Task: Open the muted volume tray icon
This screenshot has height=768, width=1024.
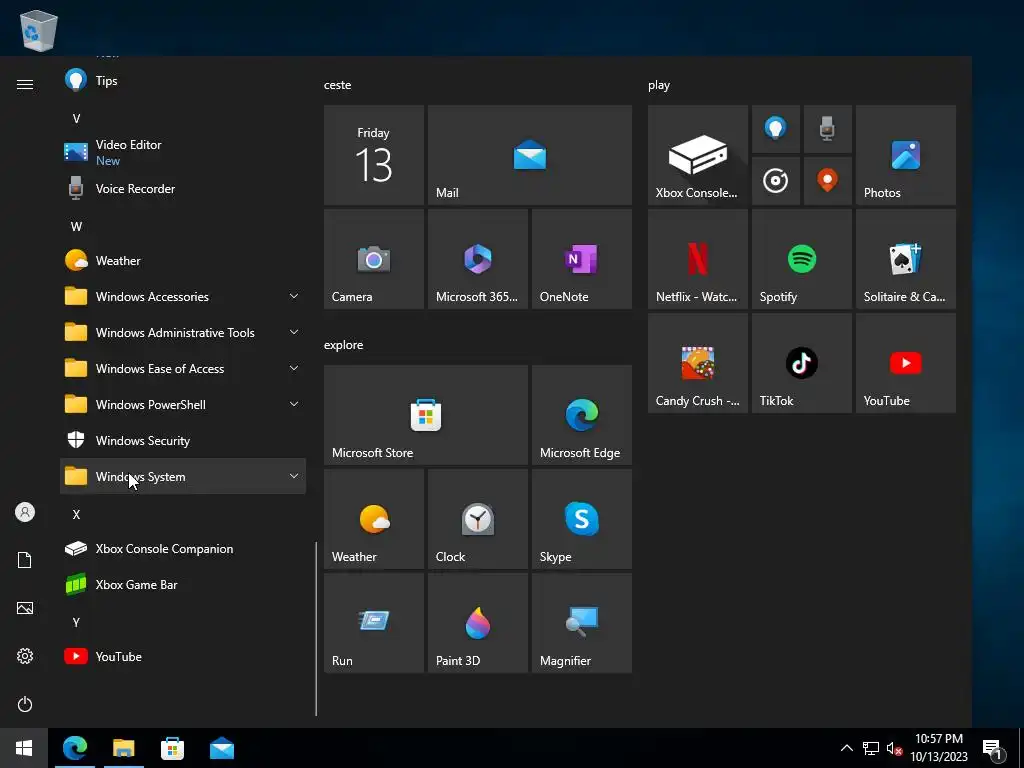Action: click(x=895, y=748)
